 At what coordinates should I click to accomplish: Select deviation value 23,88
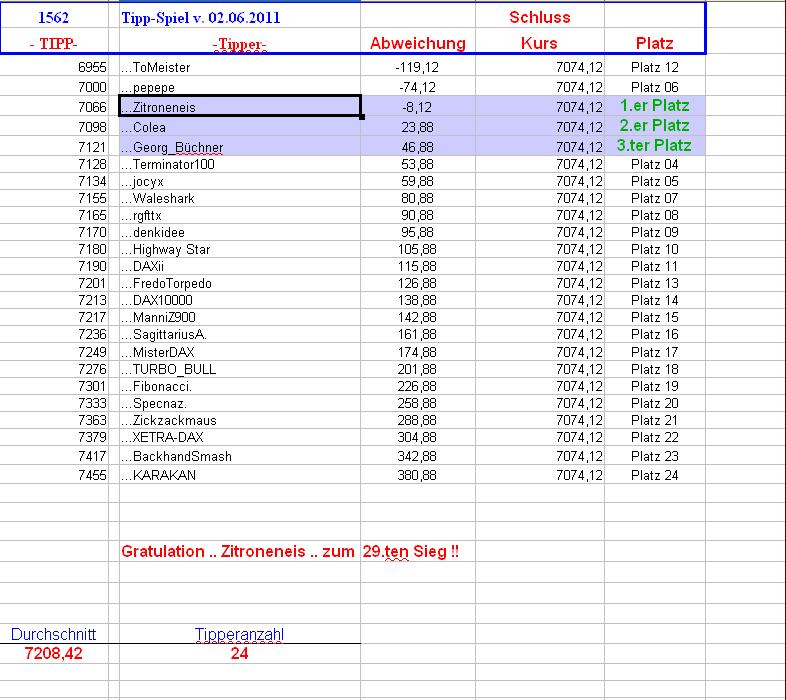tap(417, 127)
